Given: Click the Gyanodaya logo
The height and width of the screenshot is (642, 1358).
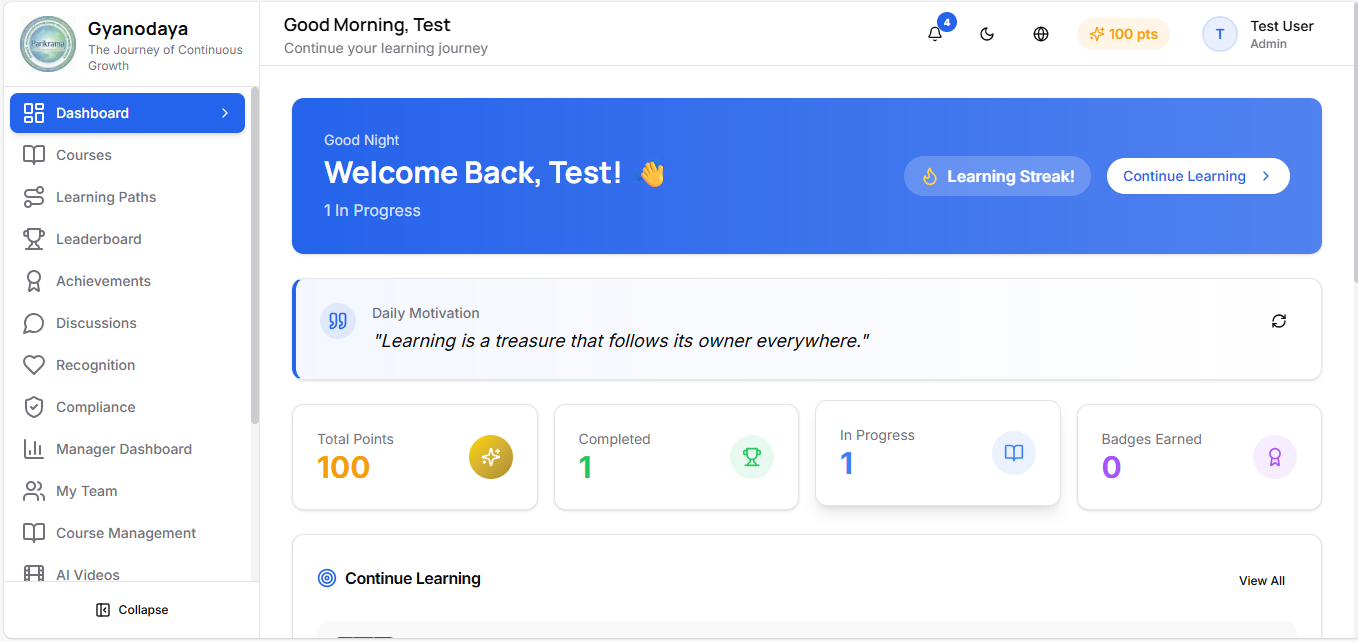Looking at the screenshot, I should [48, 44].
